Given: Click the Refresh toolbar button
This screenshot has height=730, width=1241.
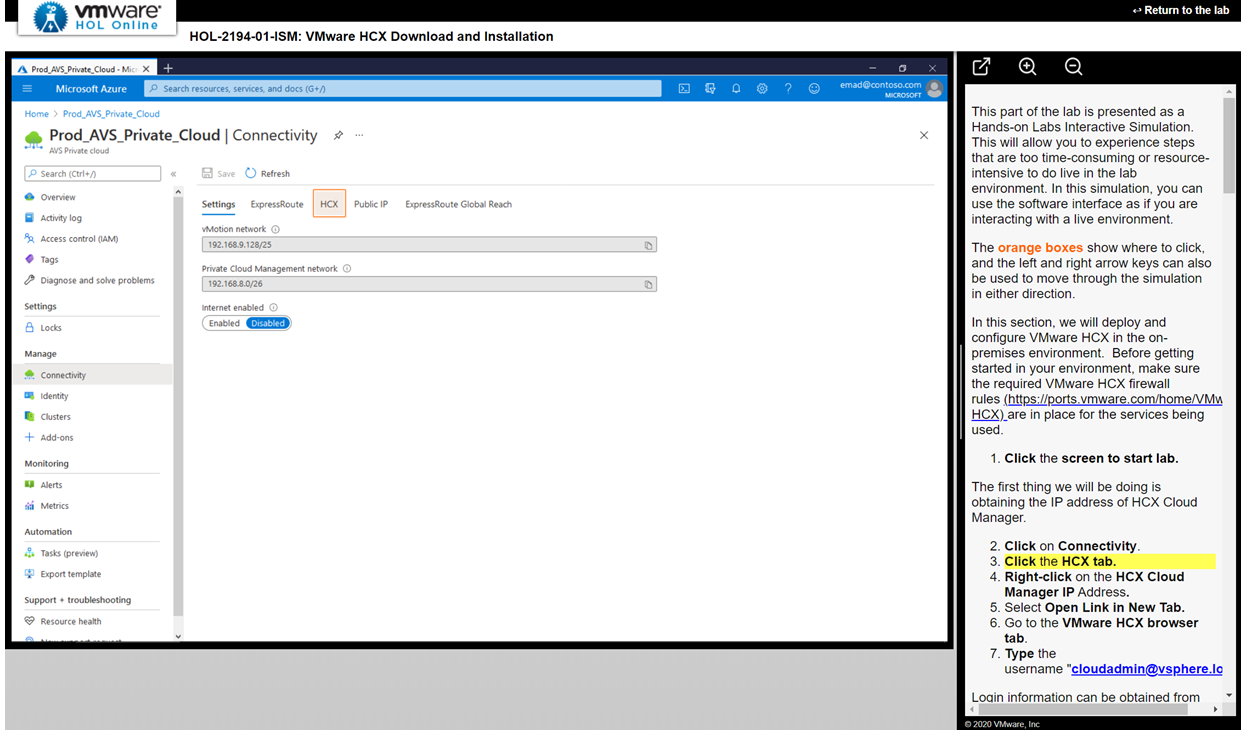Looking at the screenshot, I should coord(267,174).
